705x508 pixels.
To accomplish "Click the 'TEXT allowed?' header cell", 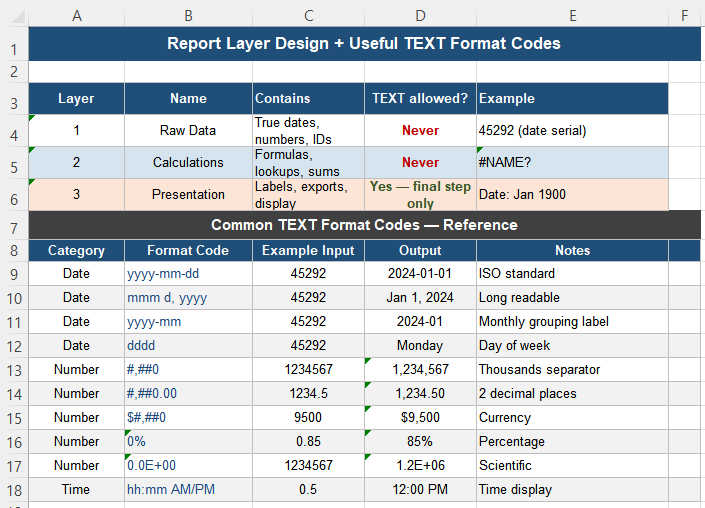I will pos(420,98).
